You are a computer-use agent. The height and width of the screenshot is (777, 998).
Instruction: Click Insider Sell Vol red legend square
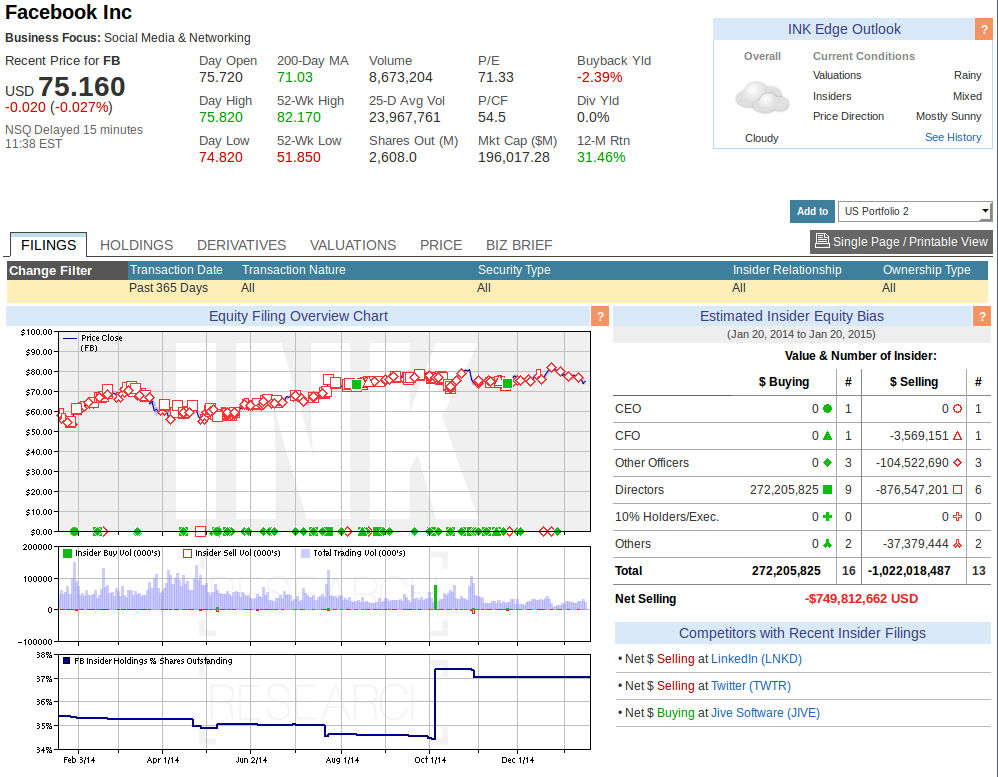(x=187, y=553)
